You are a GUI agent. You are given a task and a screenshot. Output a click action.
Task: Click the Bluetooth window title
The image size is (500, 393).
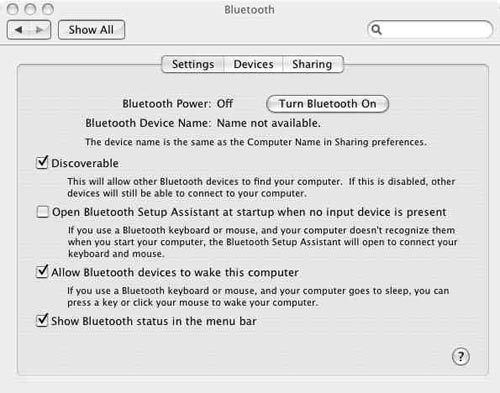tap(249, 10)
